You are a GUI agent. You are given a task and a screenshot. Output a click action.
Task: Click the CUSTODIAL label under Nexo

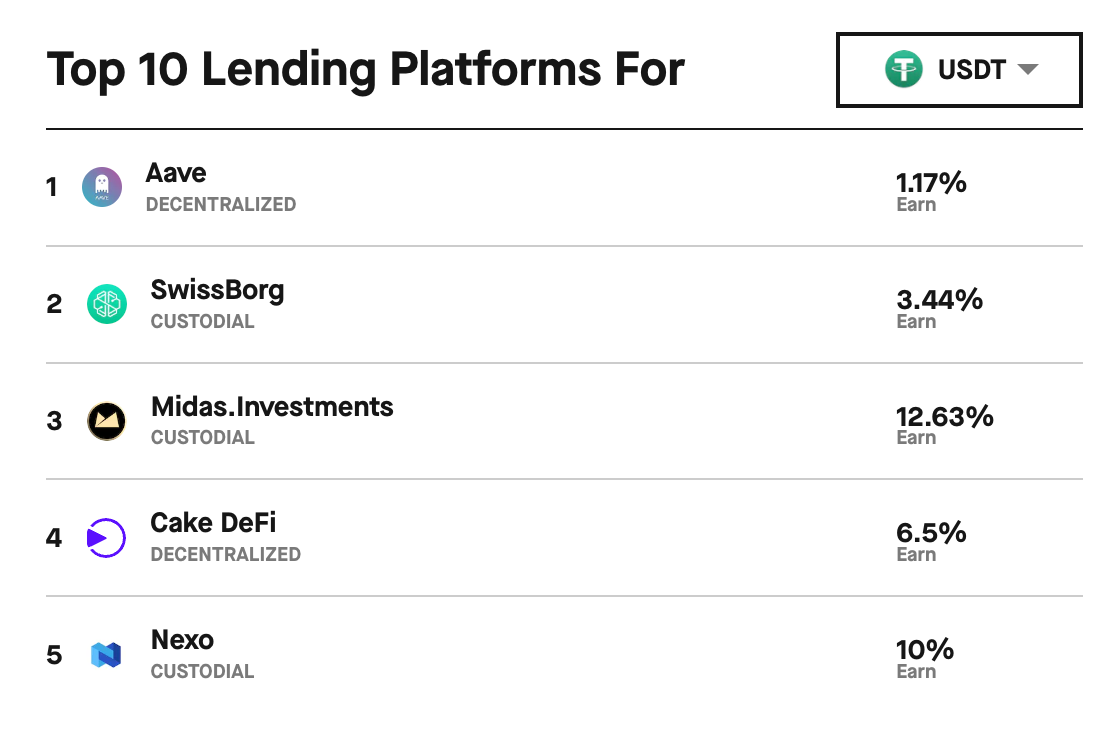[202, 672]
